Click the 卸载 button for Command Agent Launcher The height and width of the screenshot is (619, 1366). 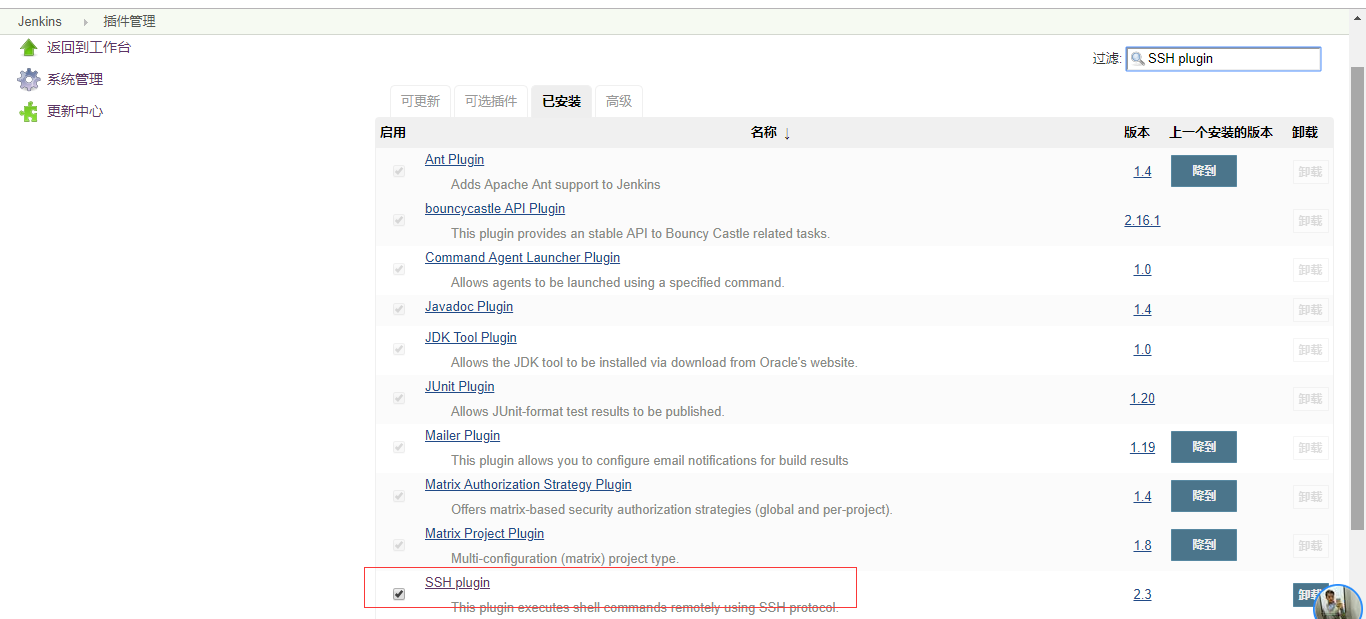(x=1310, y=270)
